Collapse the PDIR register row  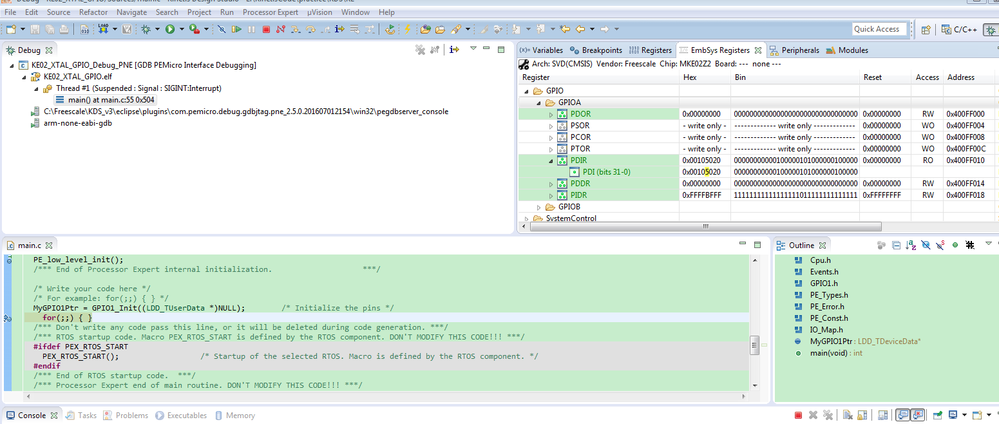(551, 161)
